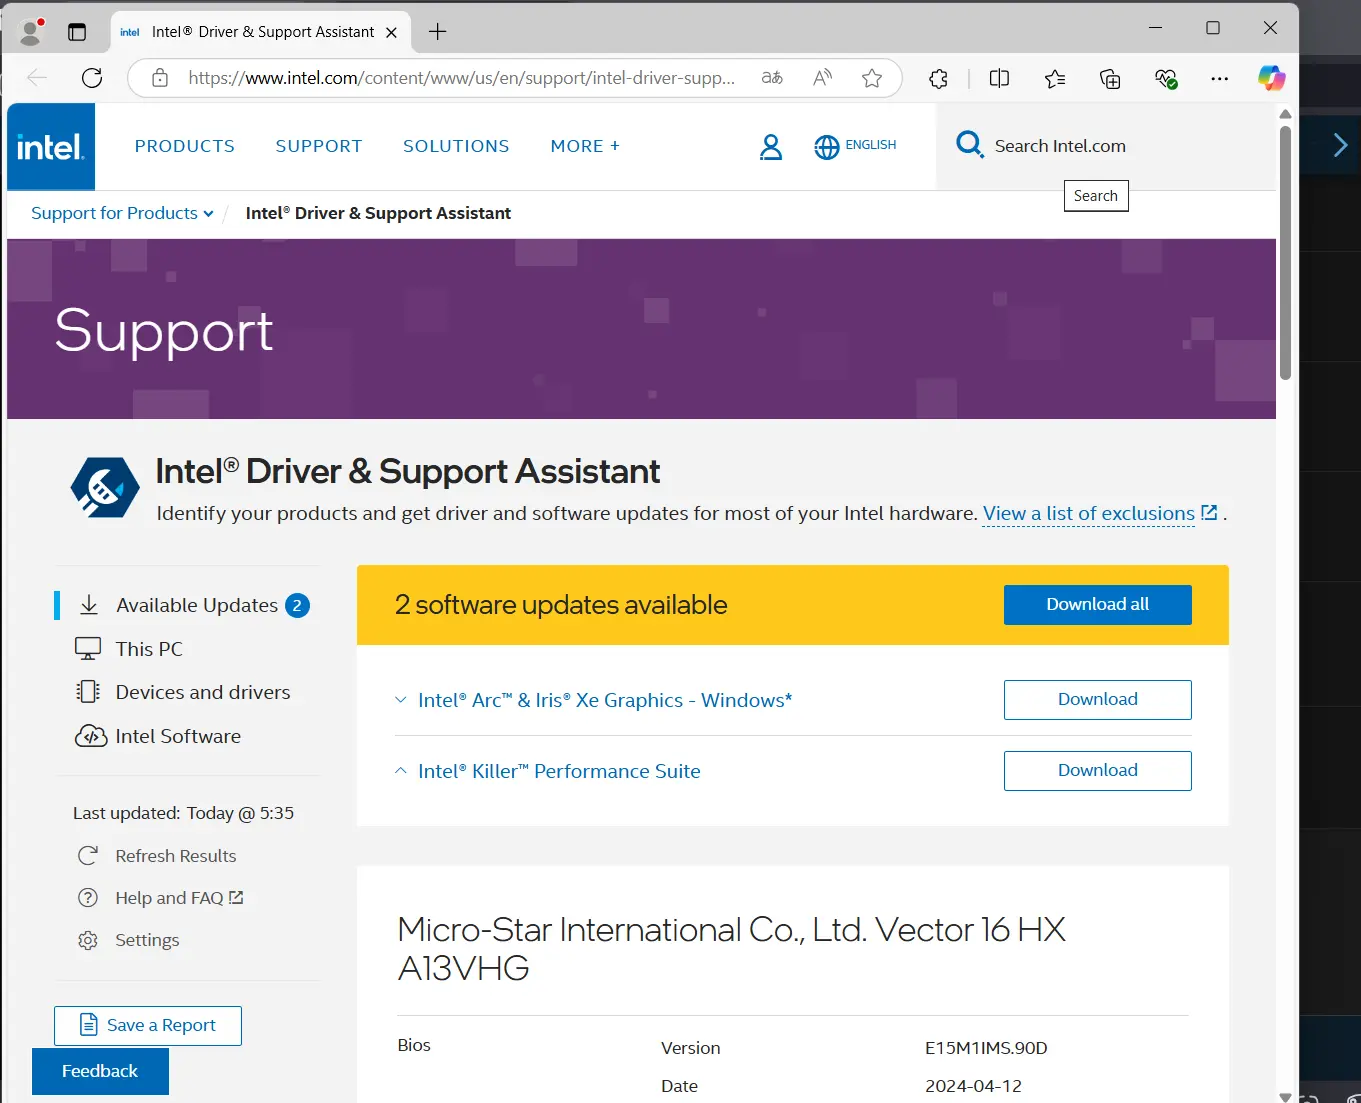1361x1103 pixels.
Task: Activate the Read aloud icon
Action: 822,78
